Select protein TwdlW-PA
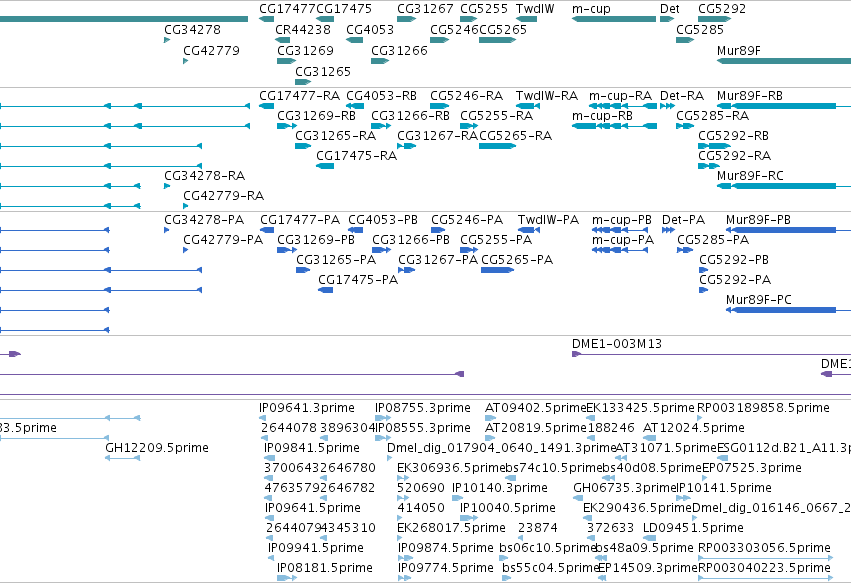Screen dimensions: 851x583 pos(529,230)
